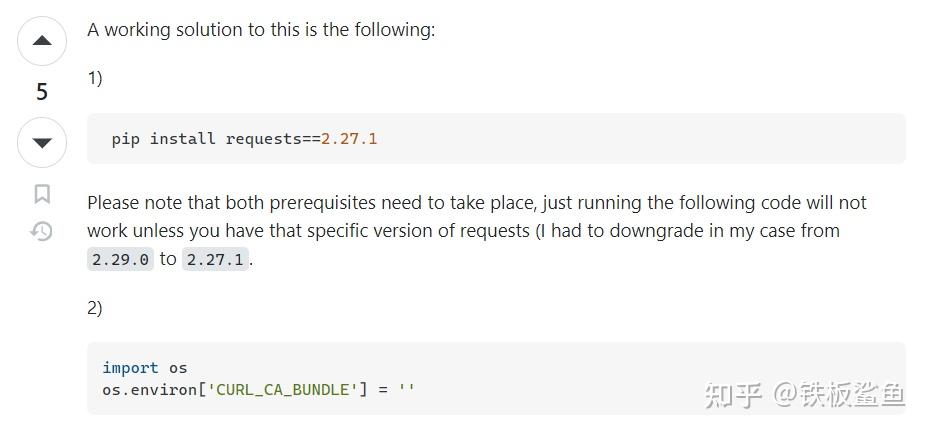Show the answer's activity history

[x=42, y=232]
